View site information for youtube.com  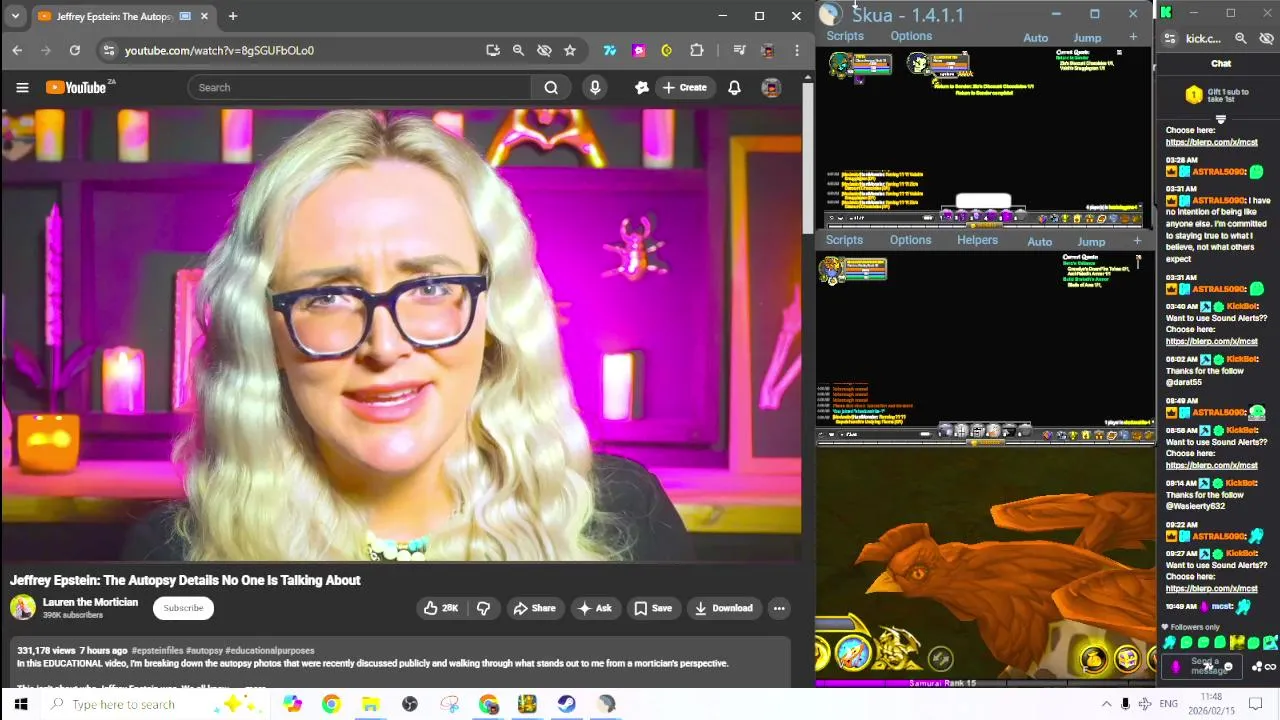pyautogui.click(x=108, y=50)
